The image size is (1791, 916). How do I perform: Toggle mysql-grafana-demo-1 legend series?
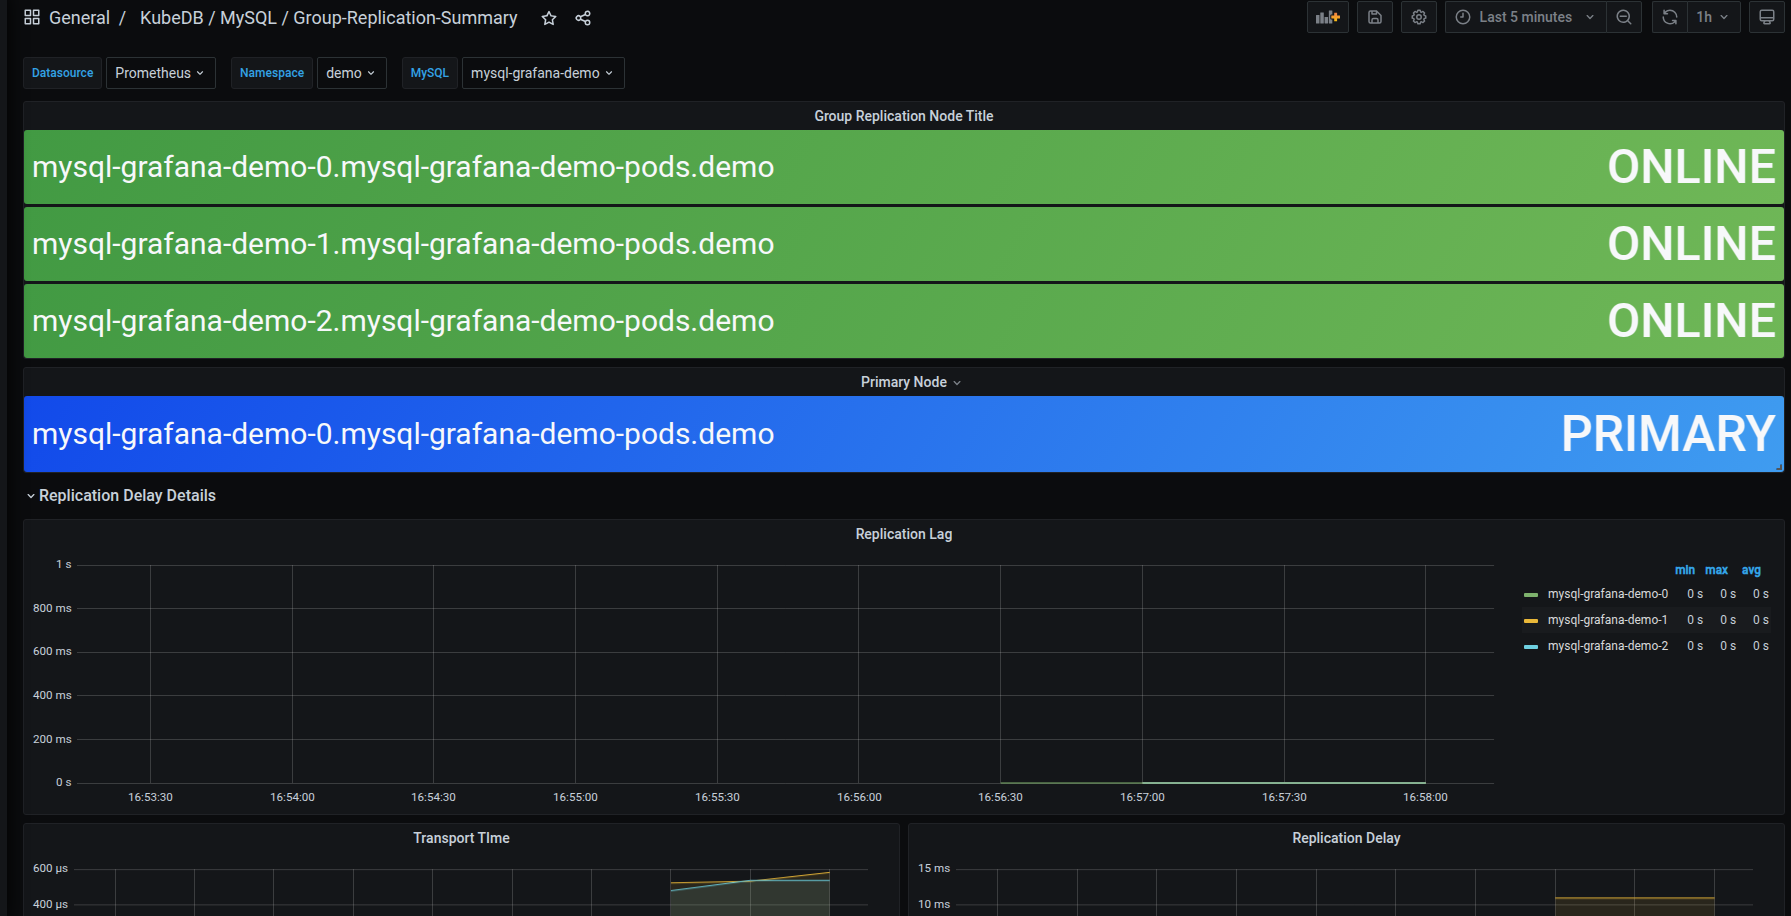[1607, 620]
